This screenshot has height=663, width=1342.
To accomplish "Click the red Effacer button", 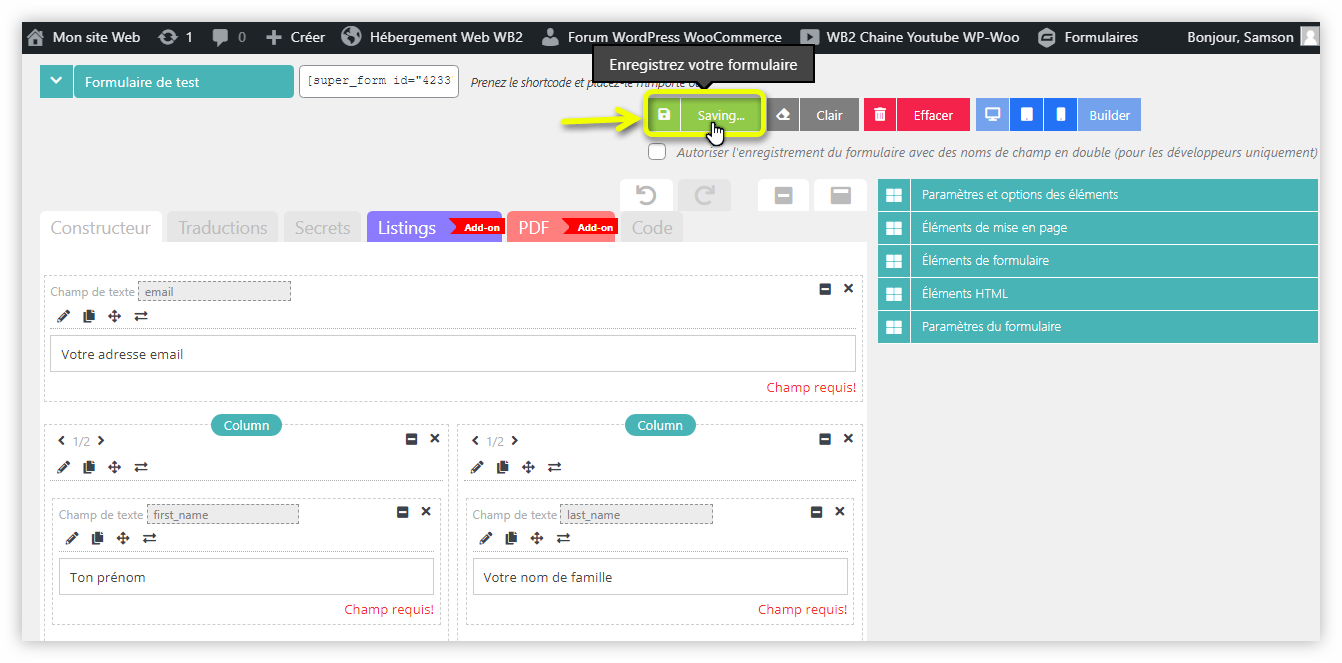I will (x=933, y=115).
